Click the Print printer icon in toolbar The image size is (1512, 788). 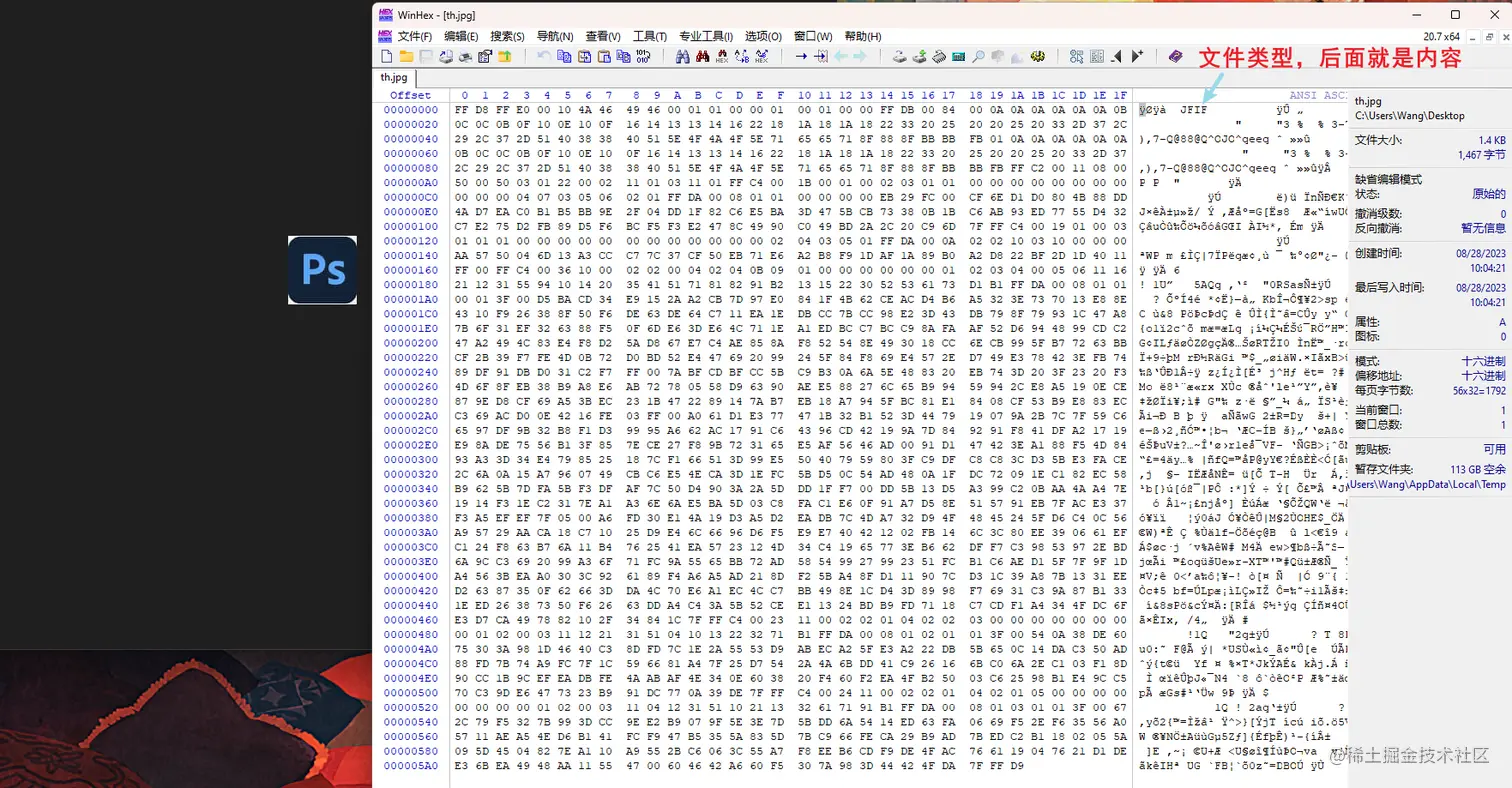coord(465,56)
